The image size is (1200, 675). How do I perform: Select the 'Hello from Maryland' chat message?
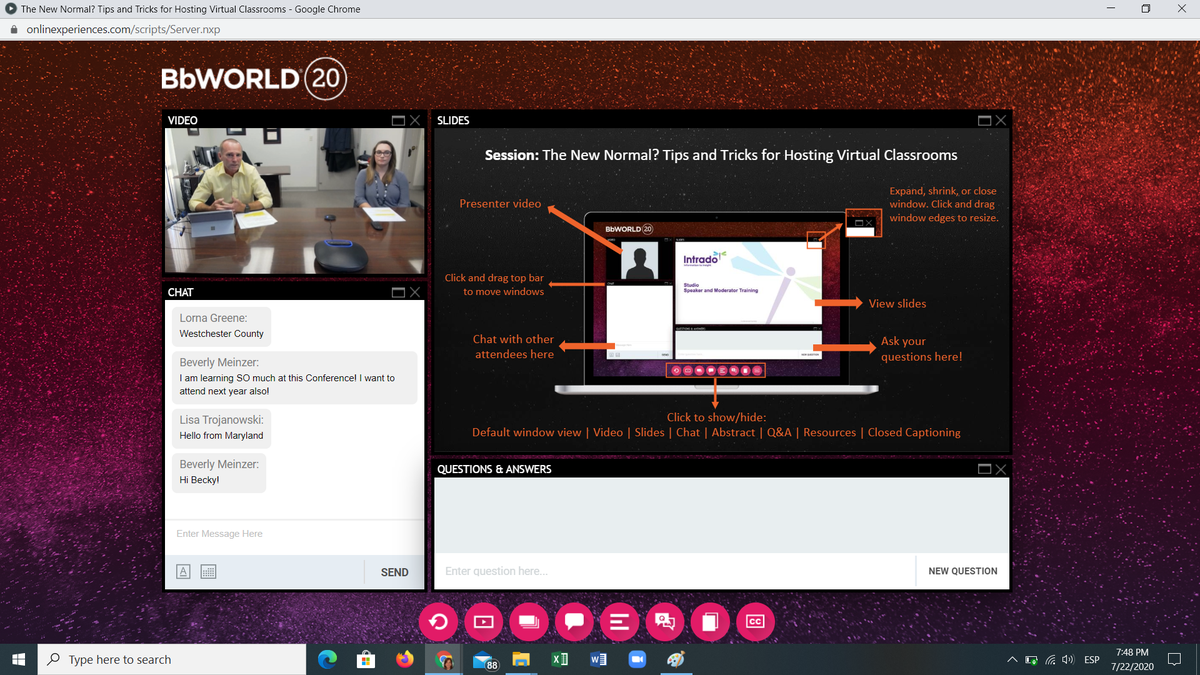(221, 436)
